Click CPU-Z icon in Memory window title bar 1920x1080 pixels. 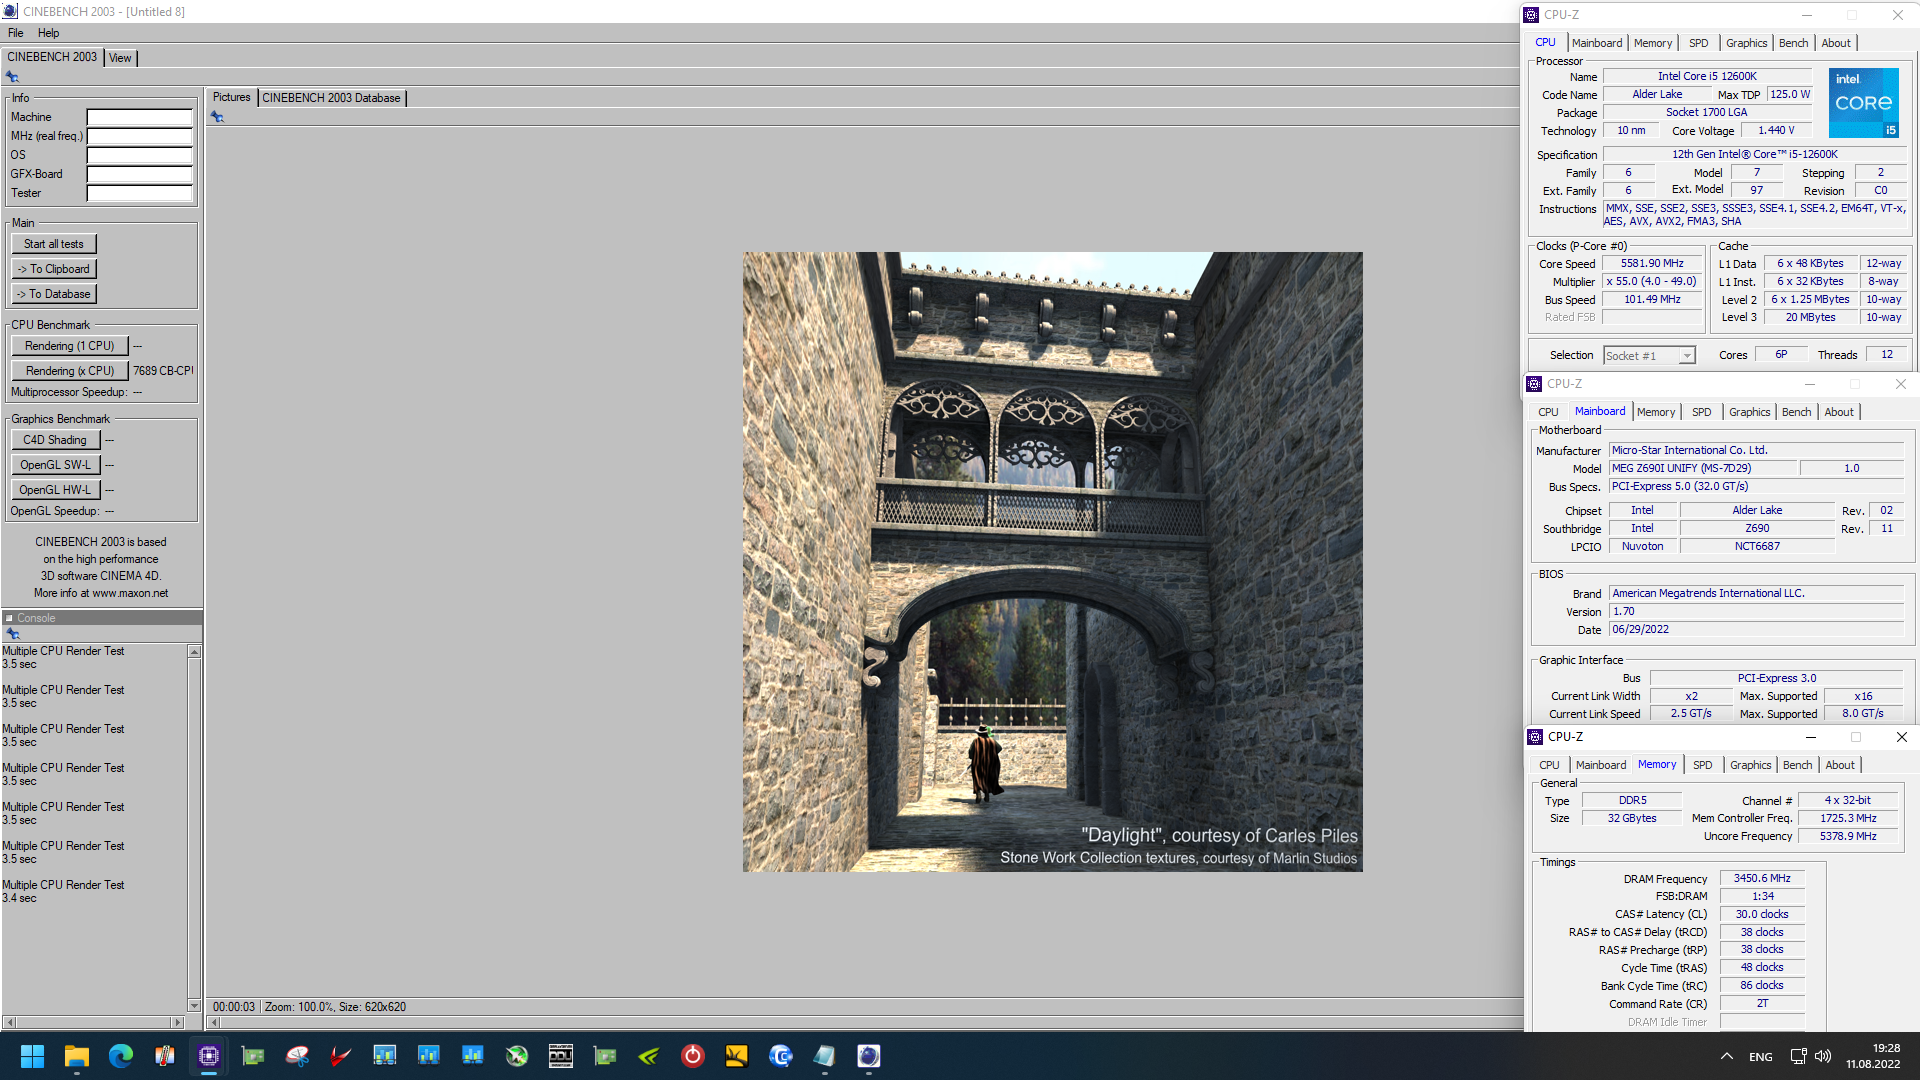point(1535,737)
